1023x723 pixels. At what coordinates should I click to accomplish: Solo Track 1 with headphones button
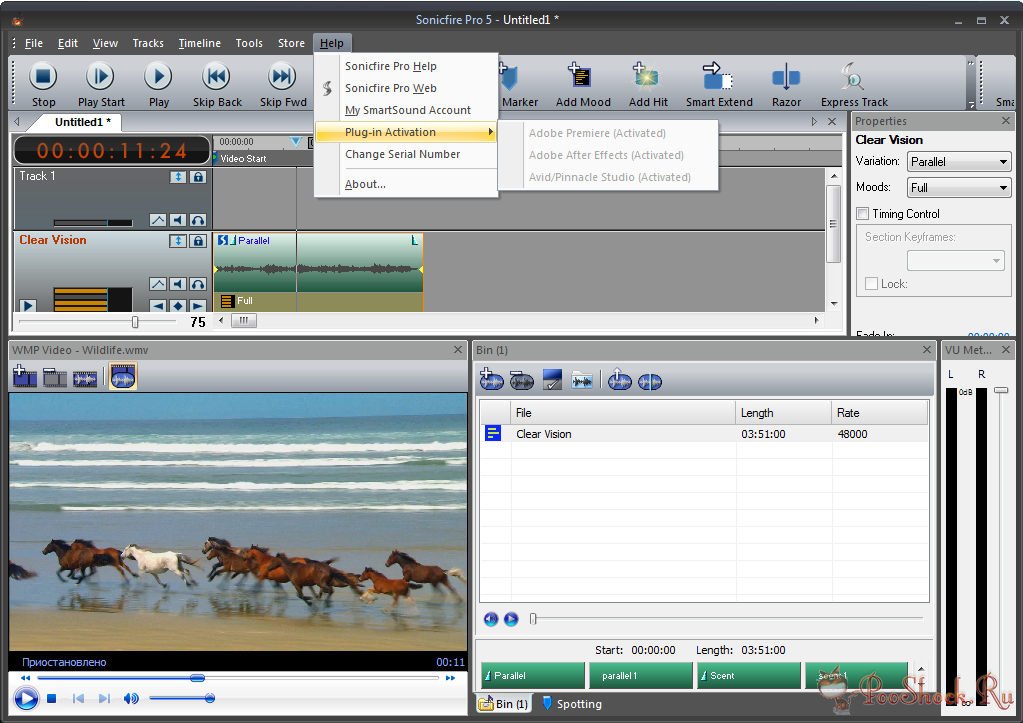click(x=198, y=220)
